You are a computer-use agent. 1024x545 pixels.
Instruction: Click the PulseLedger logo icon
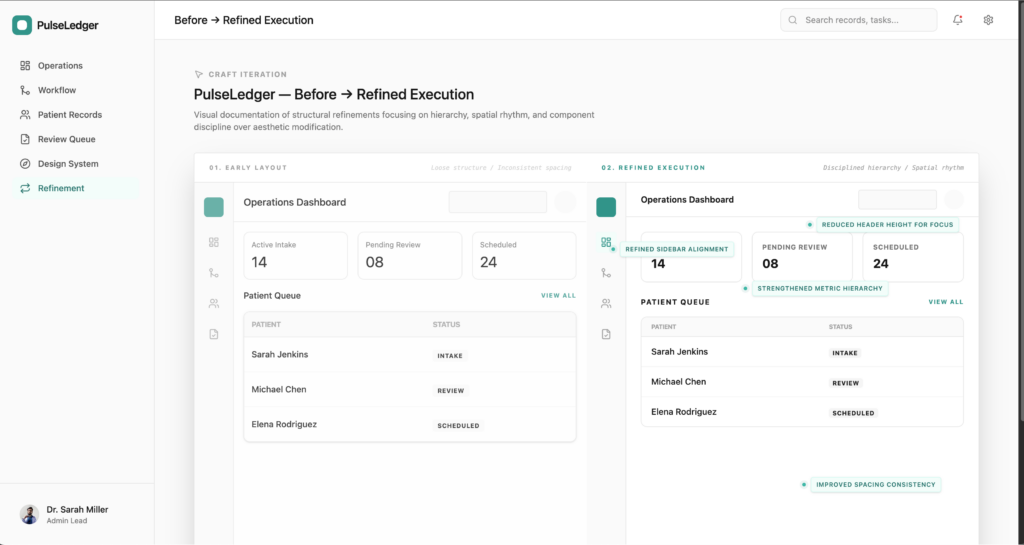click(22, 25)
